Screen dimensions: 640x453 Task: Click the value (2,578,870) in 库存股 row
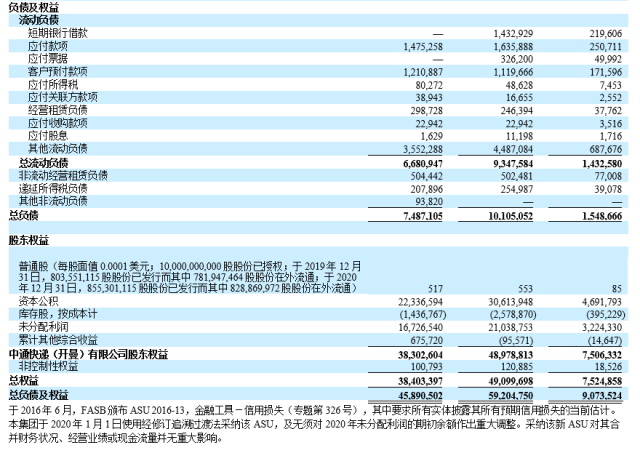point(513,315)
